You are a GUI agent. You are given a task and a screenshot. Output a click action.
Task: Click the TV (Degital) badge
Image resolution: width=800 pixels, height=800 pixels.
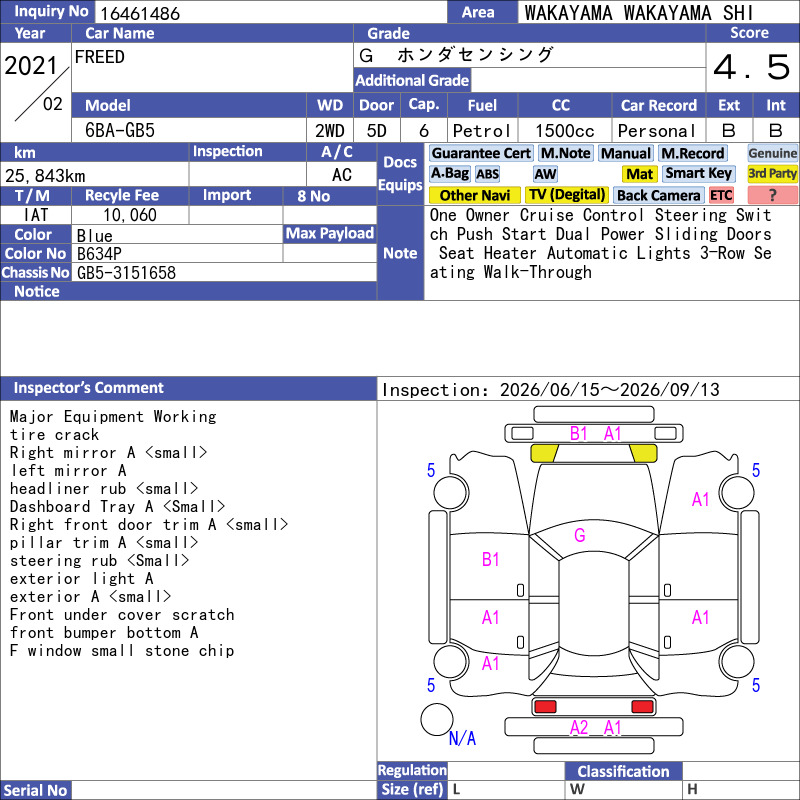[566, 195]
